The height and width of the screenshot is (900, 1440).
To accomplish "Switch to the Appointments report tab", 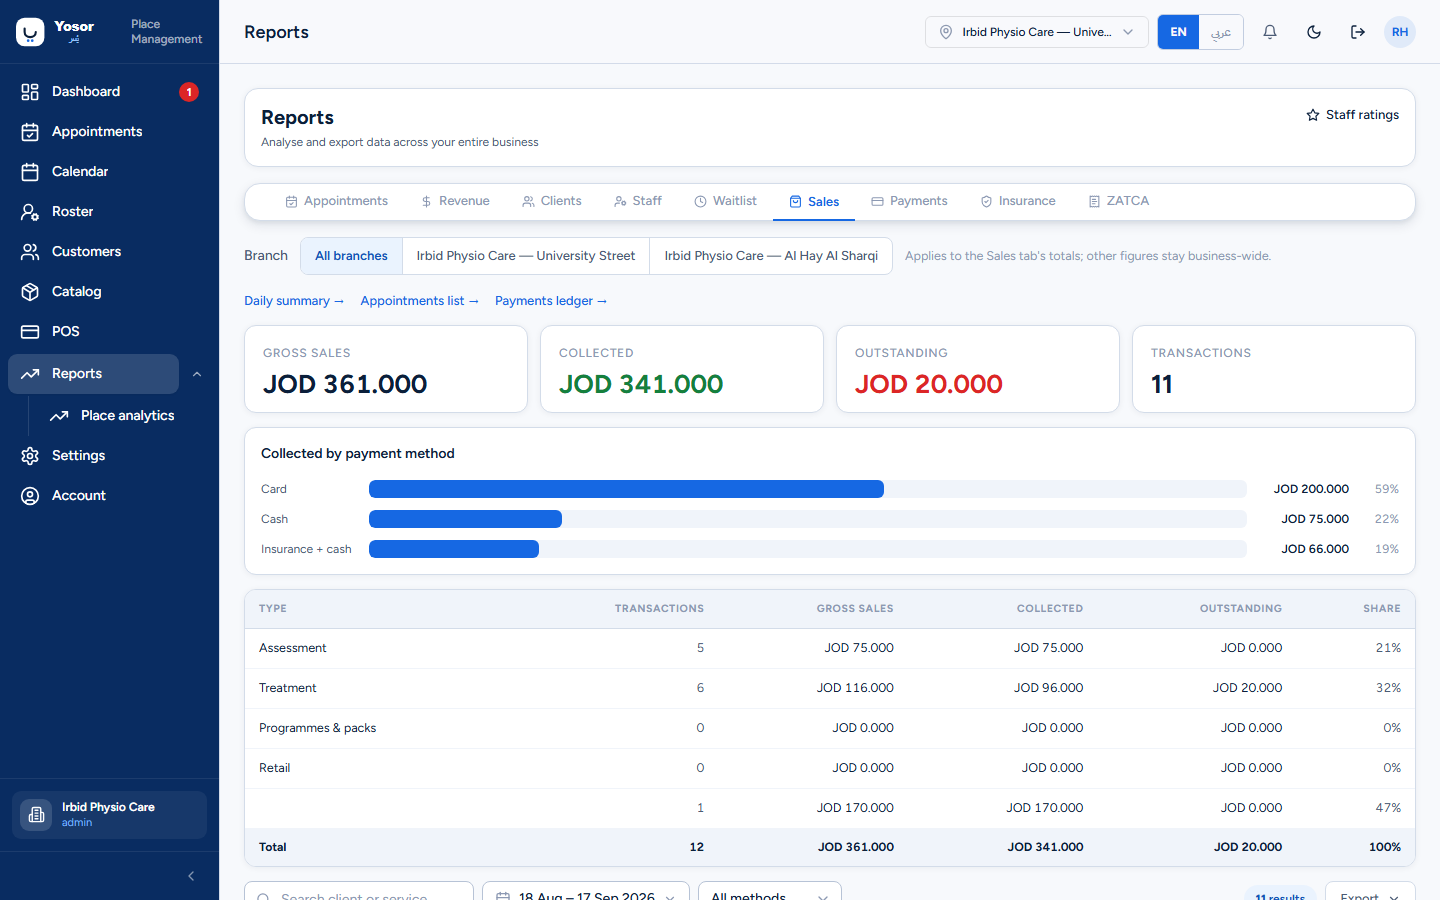I will pyautogui.click(x=336, y=201).
